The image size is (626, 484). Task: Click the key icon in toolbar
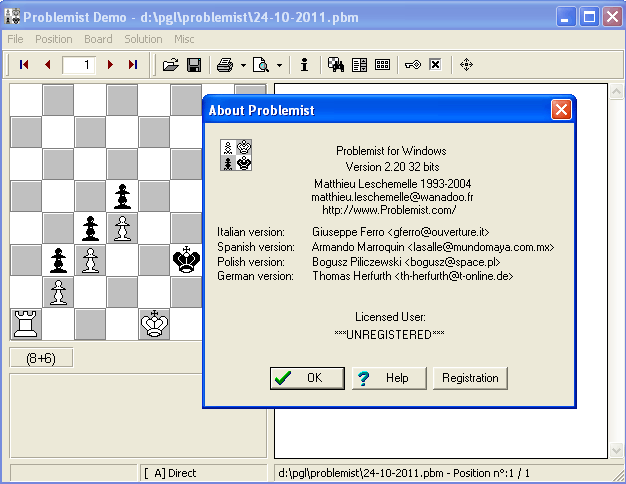point(412,64)
